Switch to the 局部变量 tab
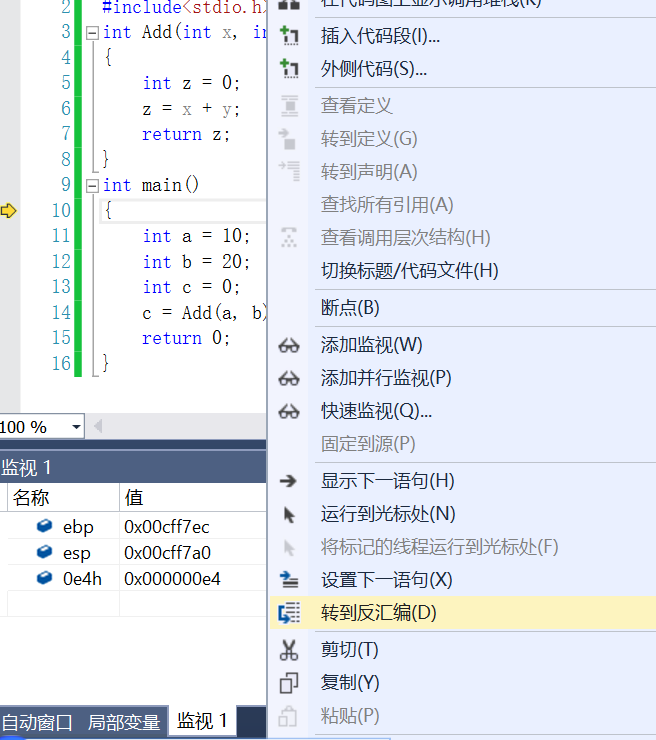656x740 pixels. [124, 723]
